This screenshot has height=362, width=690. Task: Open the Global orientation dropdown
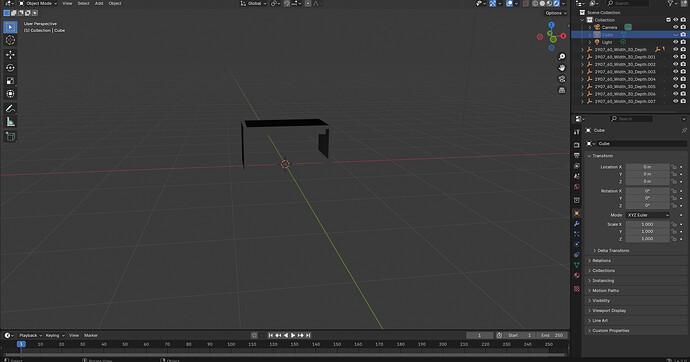coord(253,4)
